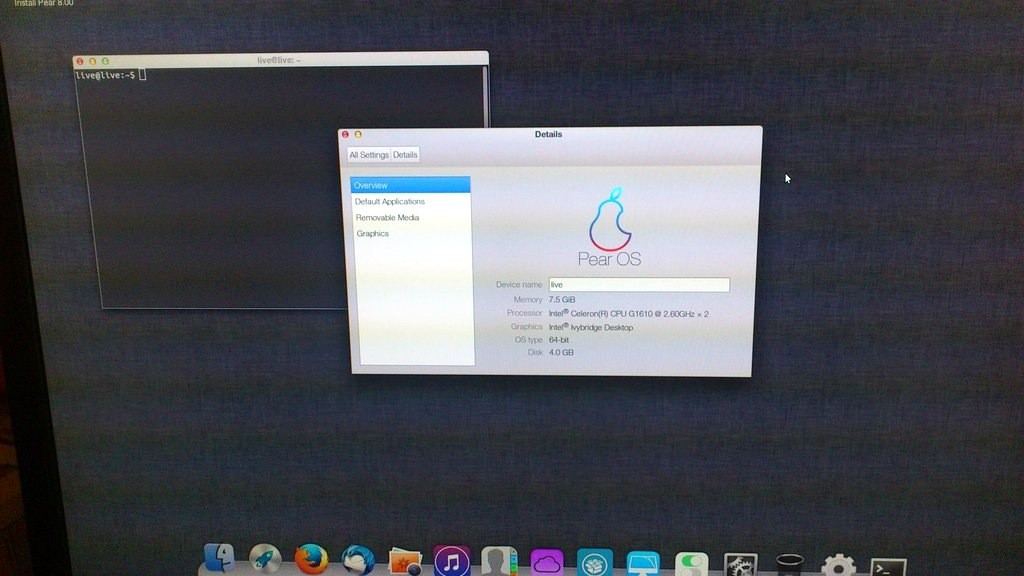
Task: Minimize the Details window
Action: [358, 135]
